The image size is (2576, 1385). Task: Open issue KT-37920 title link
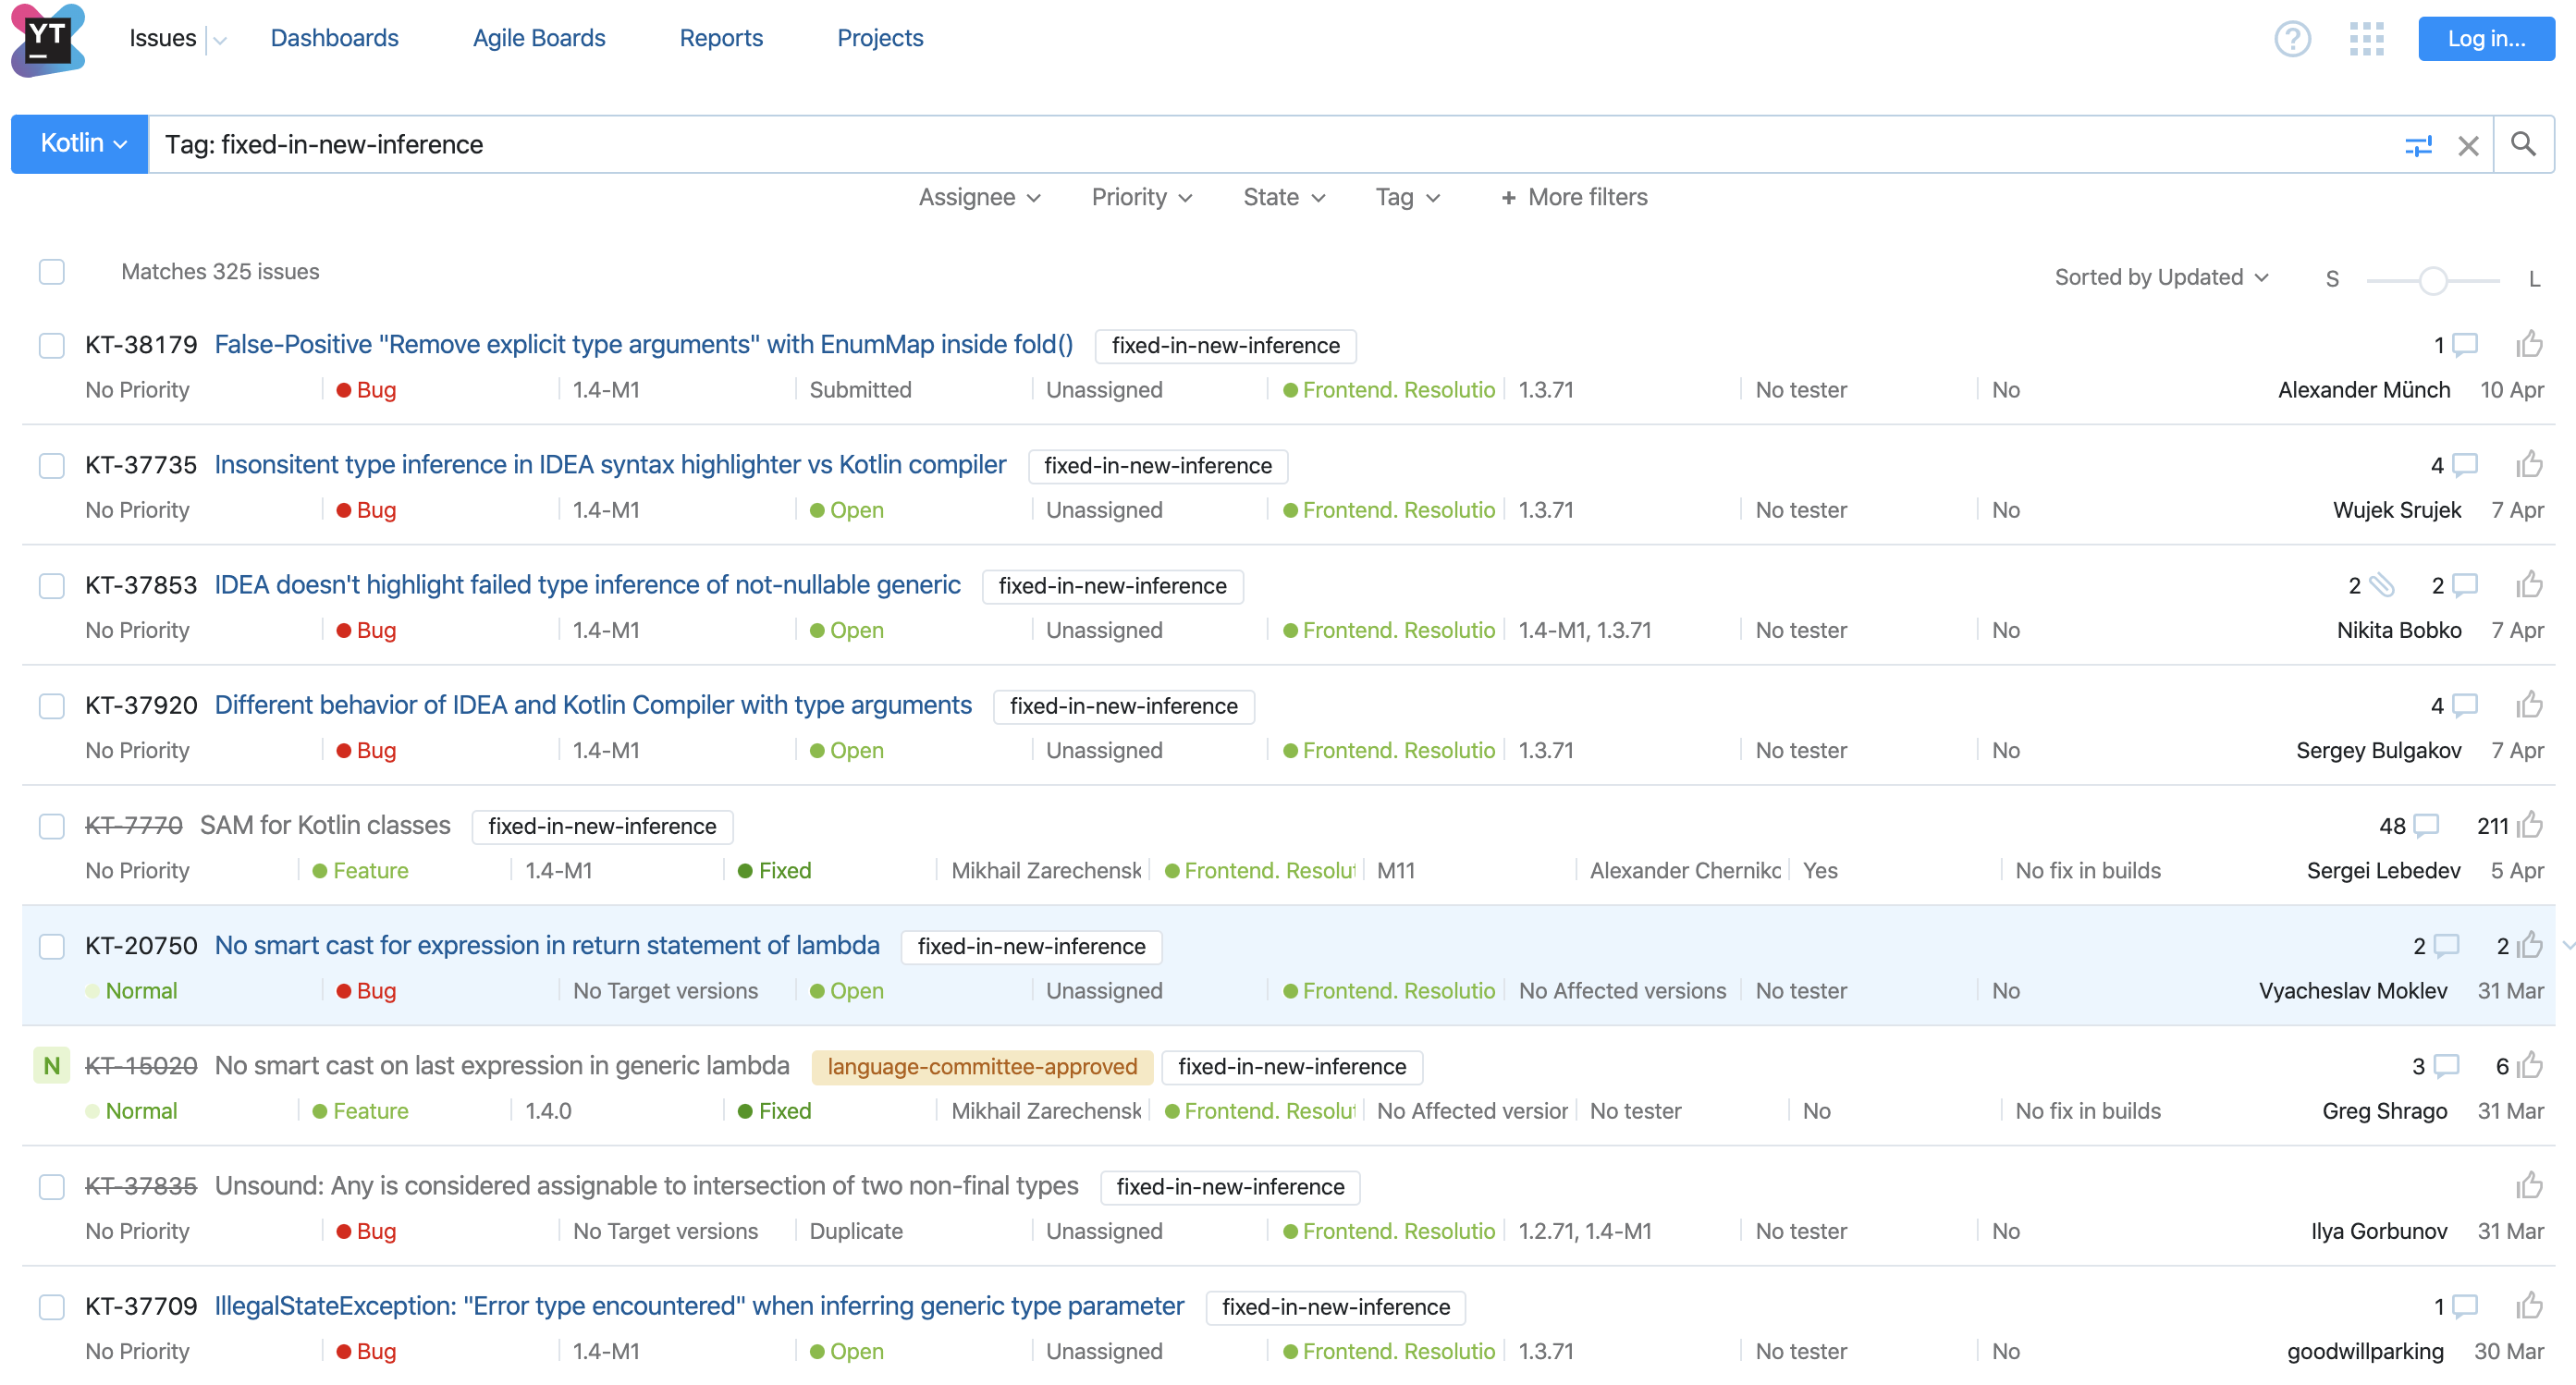click(592, 705)
